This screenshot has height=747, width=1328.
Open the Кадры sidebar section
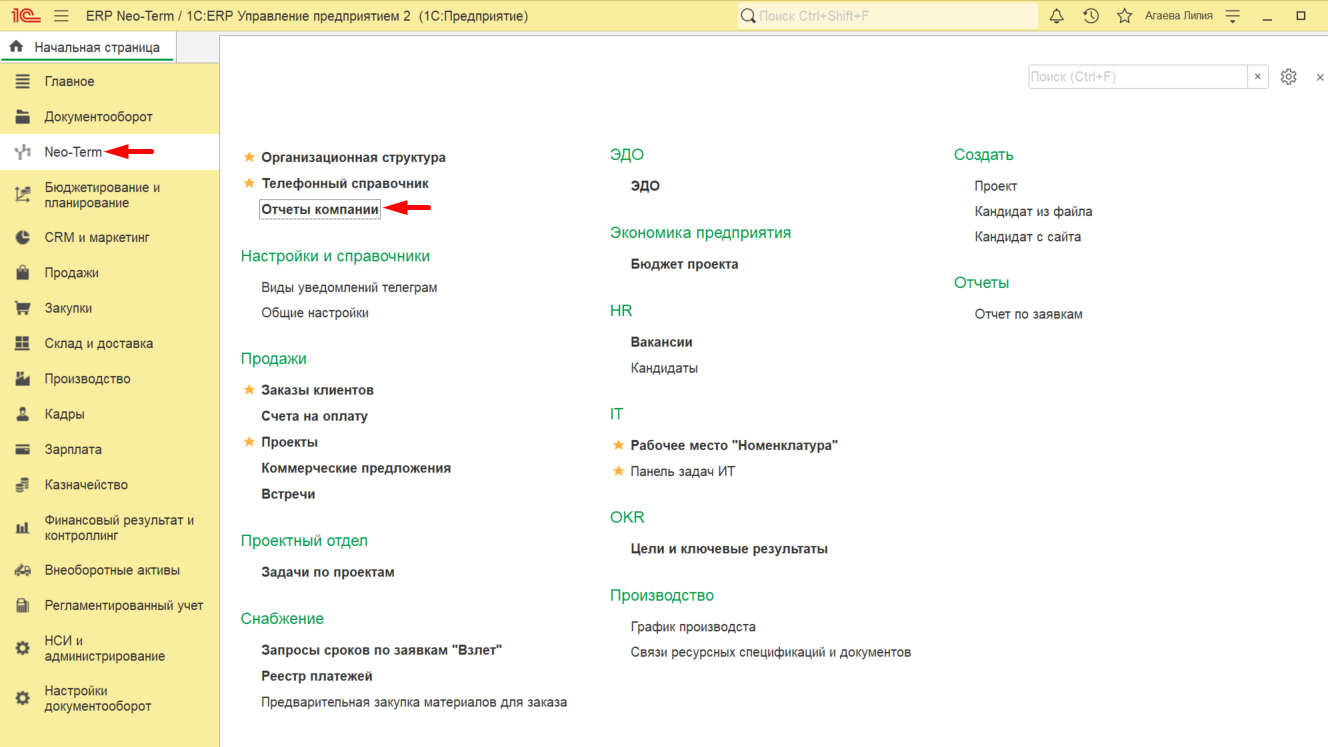[109, 414]
